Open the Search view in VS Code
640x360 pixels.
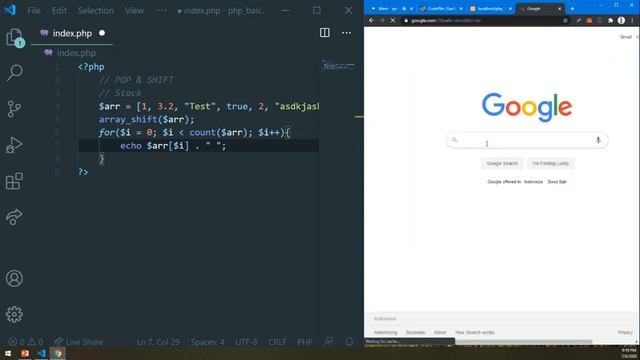click(x=15, y=73)
